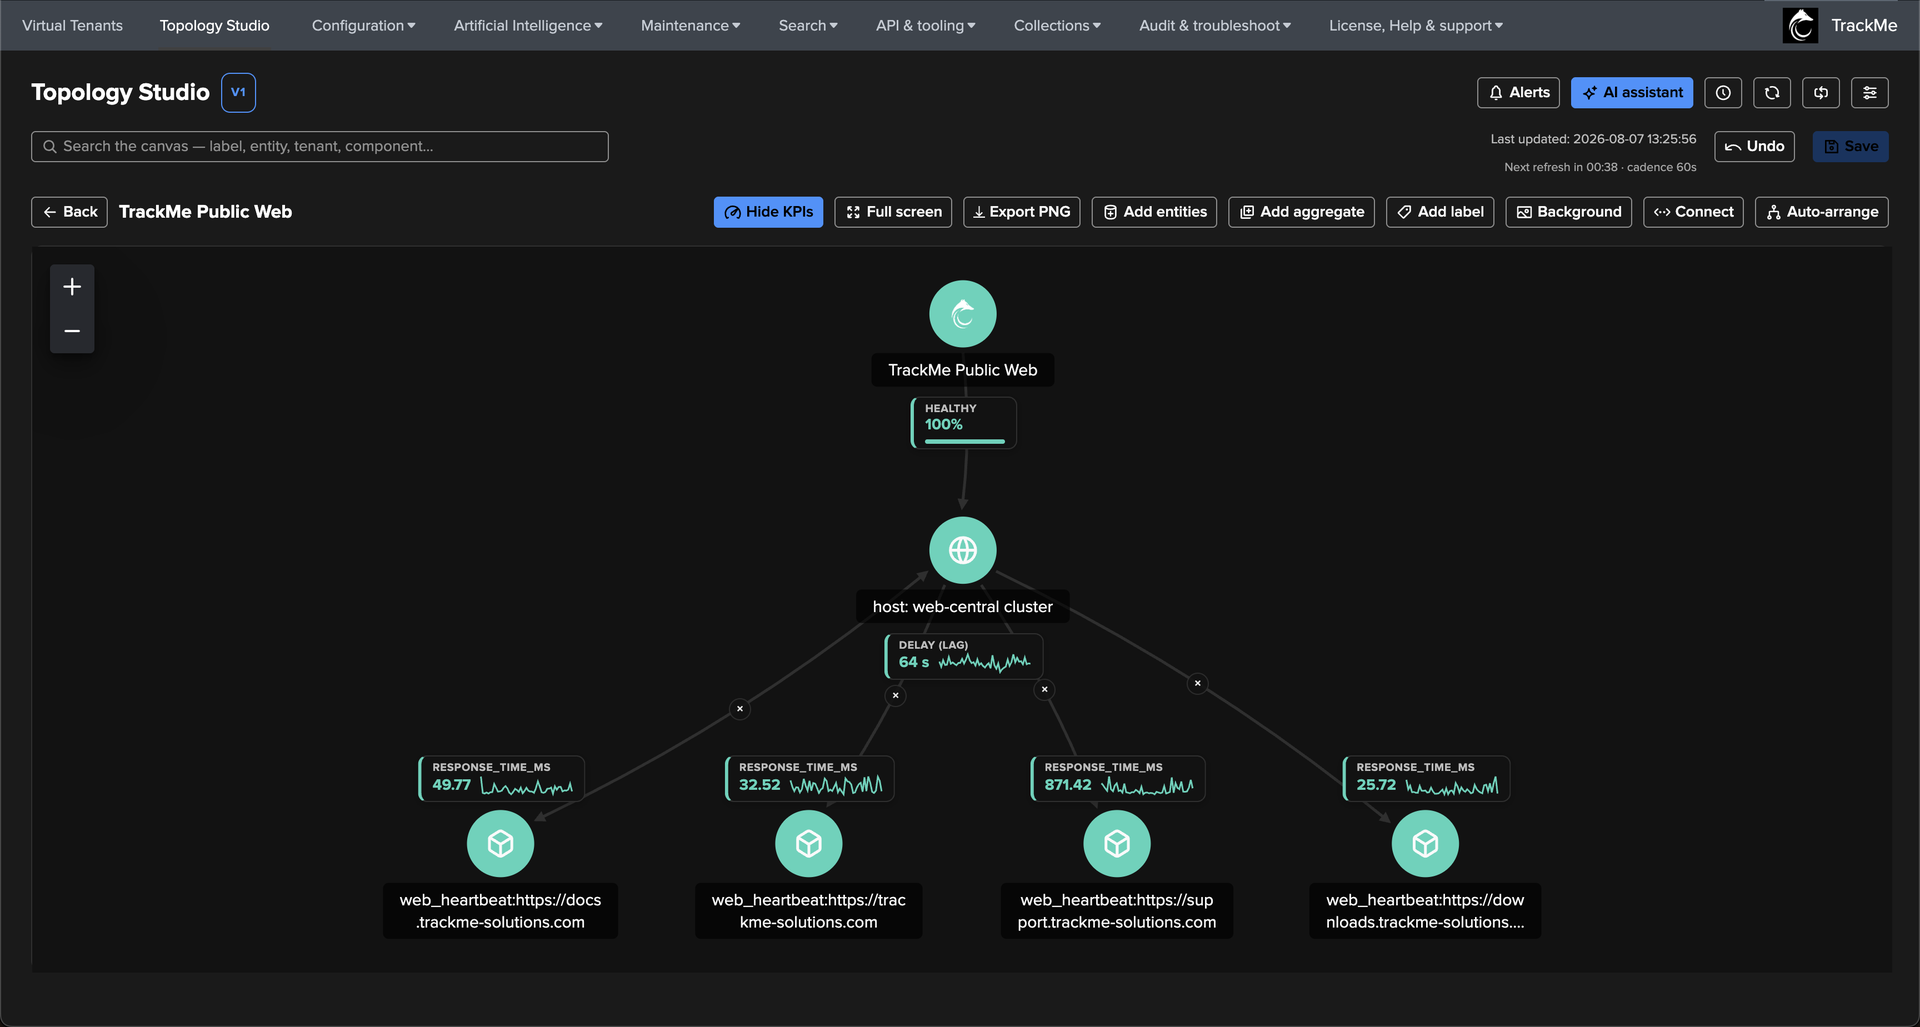Viewport: 1920px width, 1027px height.
Task: Click the HEALTHY 100% progress KPI card
Action: coord(963,423)
